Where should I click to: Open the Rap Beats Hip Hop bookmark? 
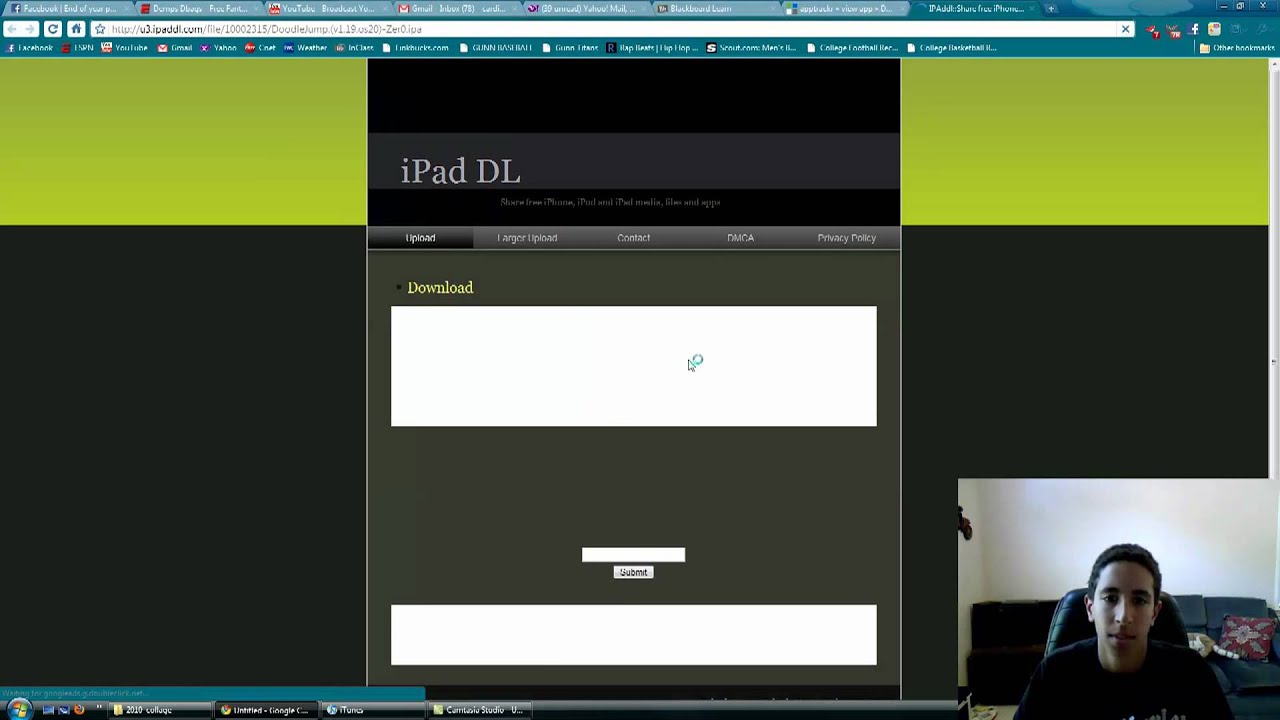pos(652,48)
